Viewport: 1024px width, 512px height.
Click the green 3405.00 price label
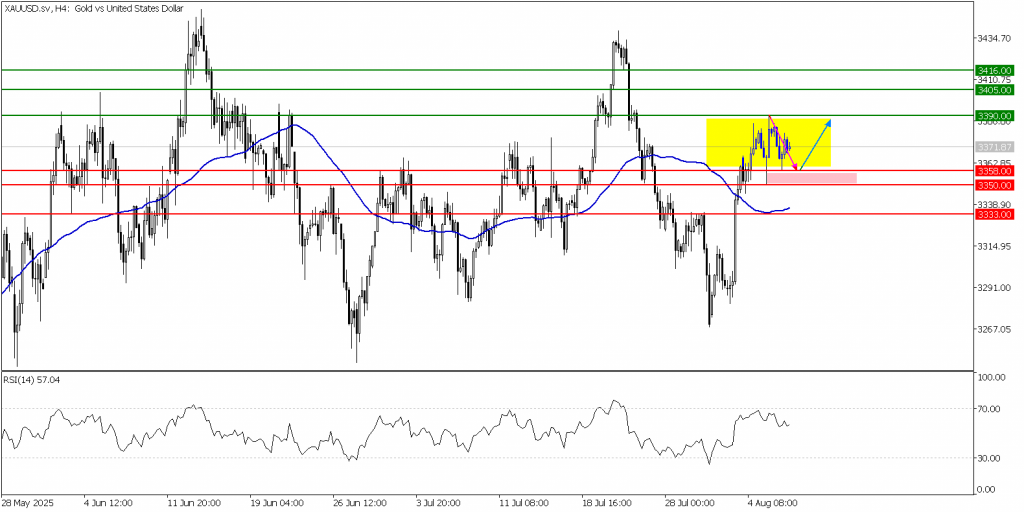click(997, 90)
